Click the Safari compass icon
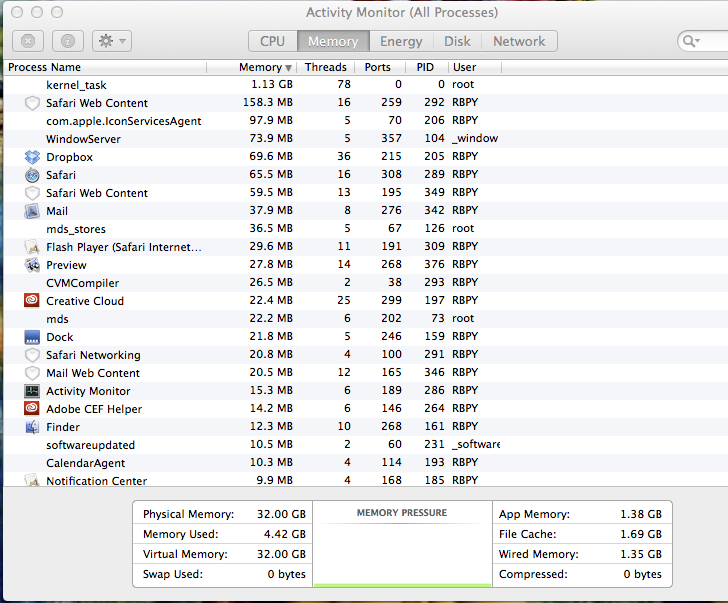 click(31, 175)
